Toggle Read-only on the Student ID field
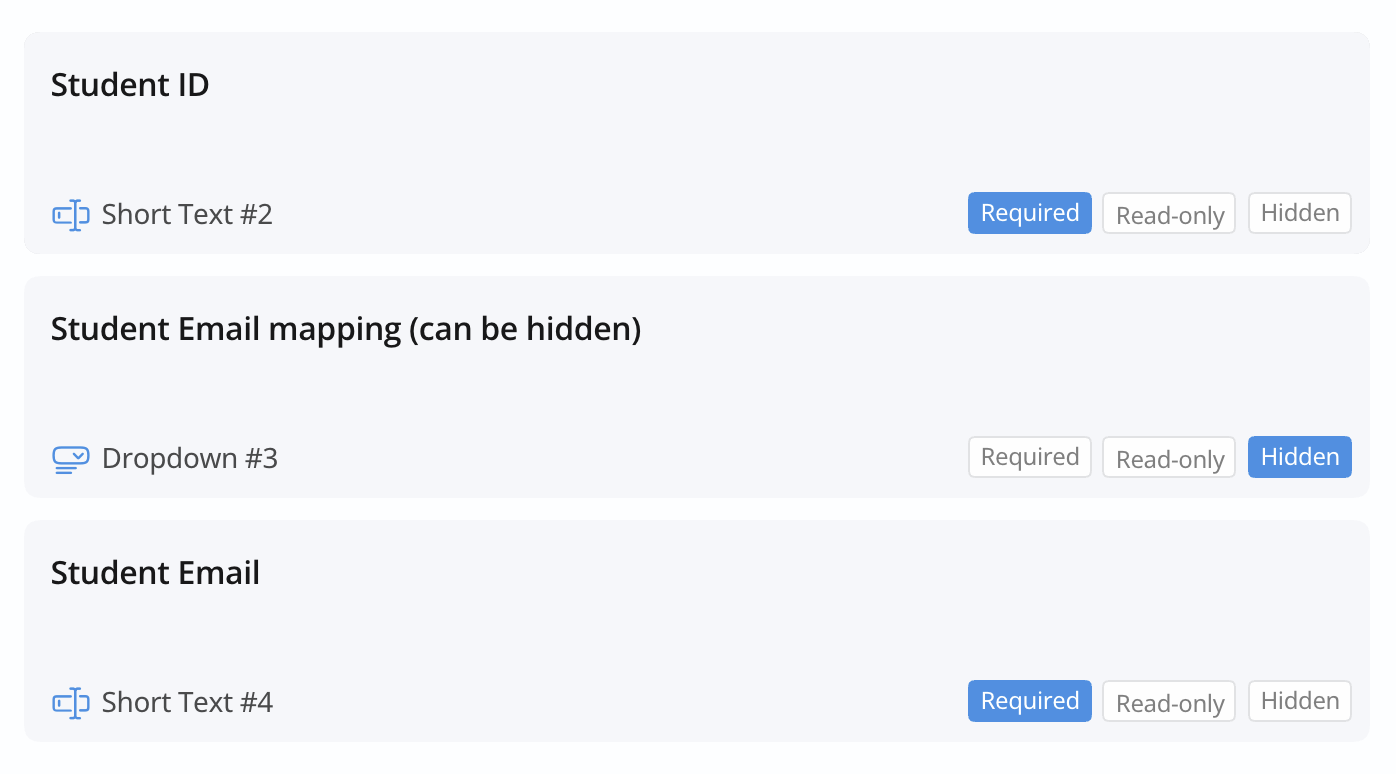This screenshot has height=774, width=1396. click(x=1169, y=214)
